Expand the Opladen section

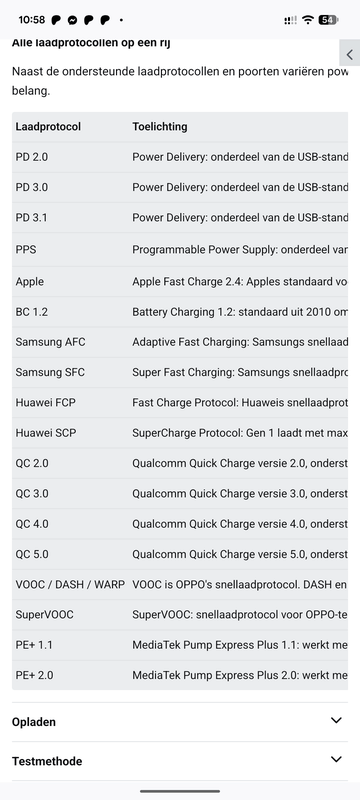point(180,721)
